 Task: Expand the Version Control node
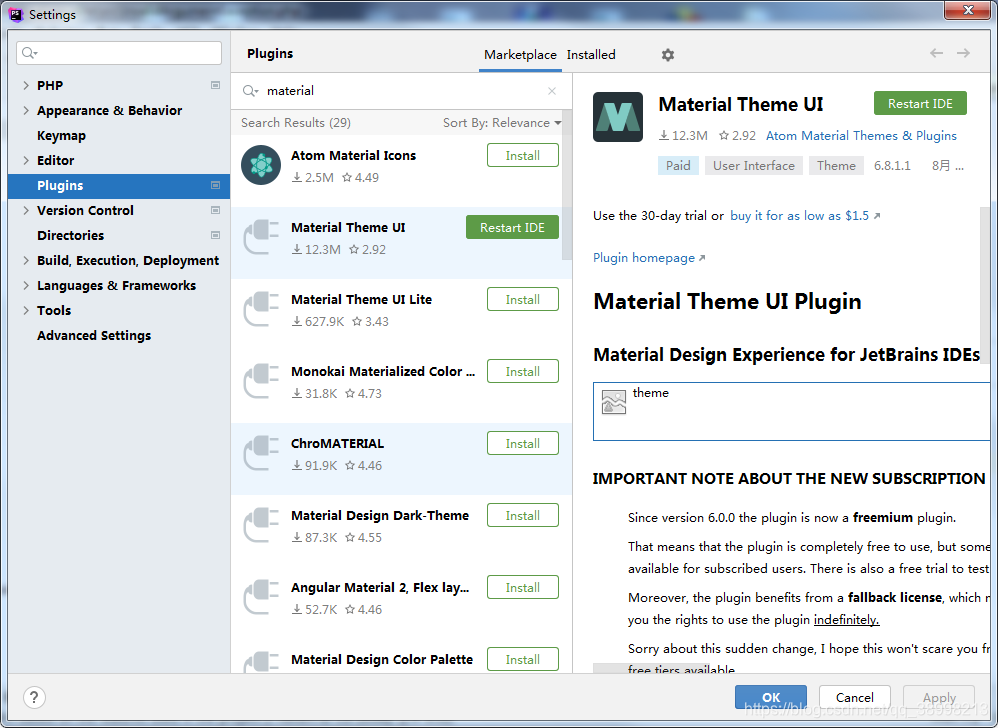coord(26,210)
